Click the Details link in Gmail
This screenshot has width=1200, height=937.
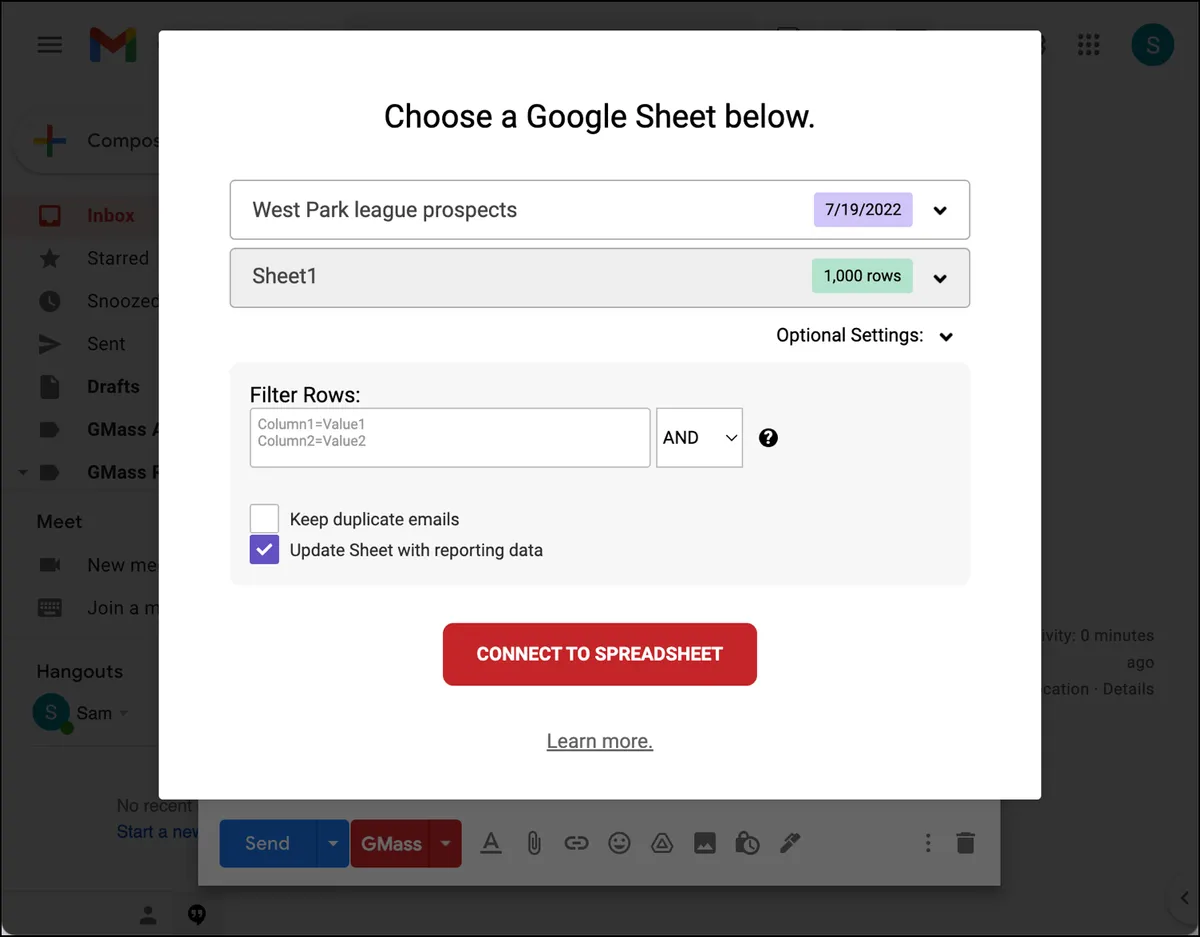point(1128,689)
